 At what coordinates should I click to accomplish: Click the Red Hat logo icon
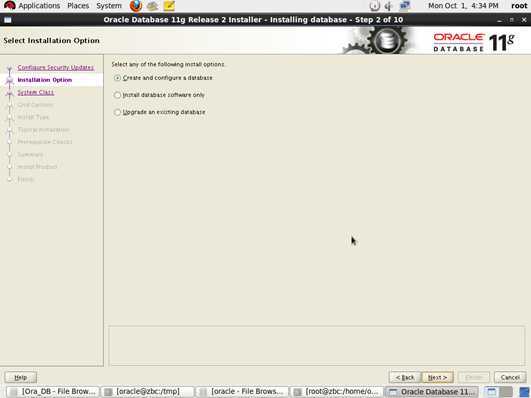point(10,5)
